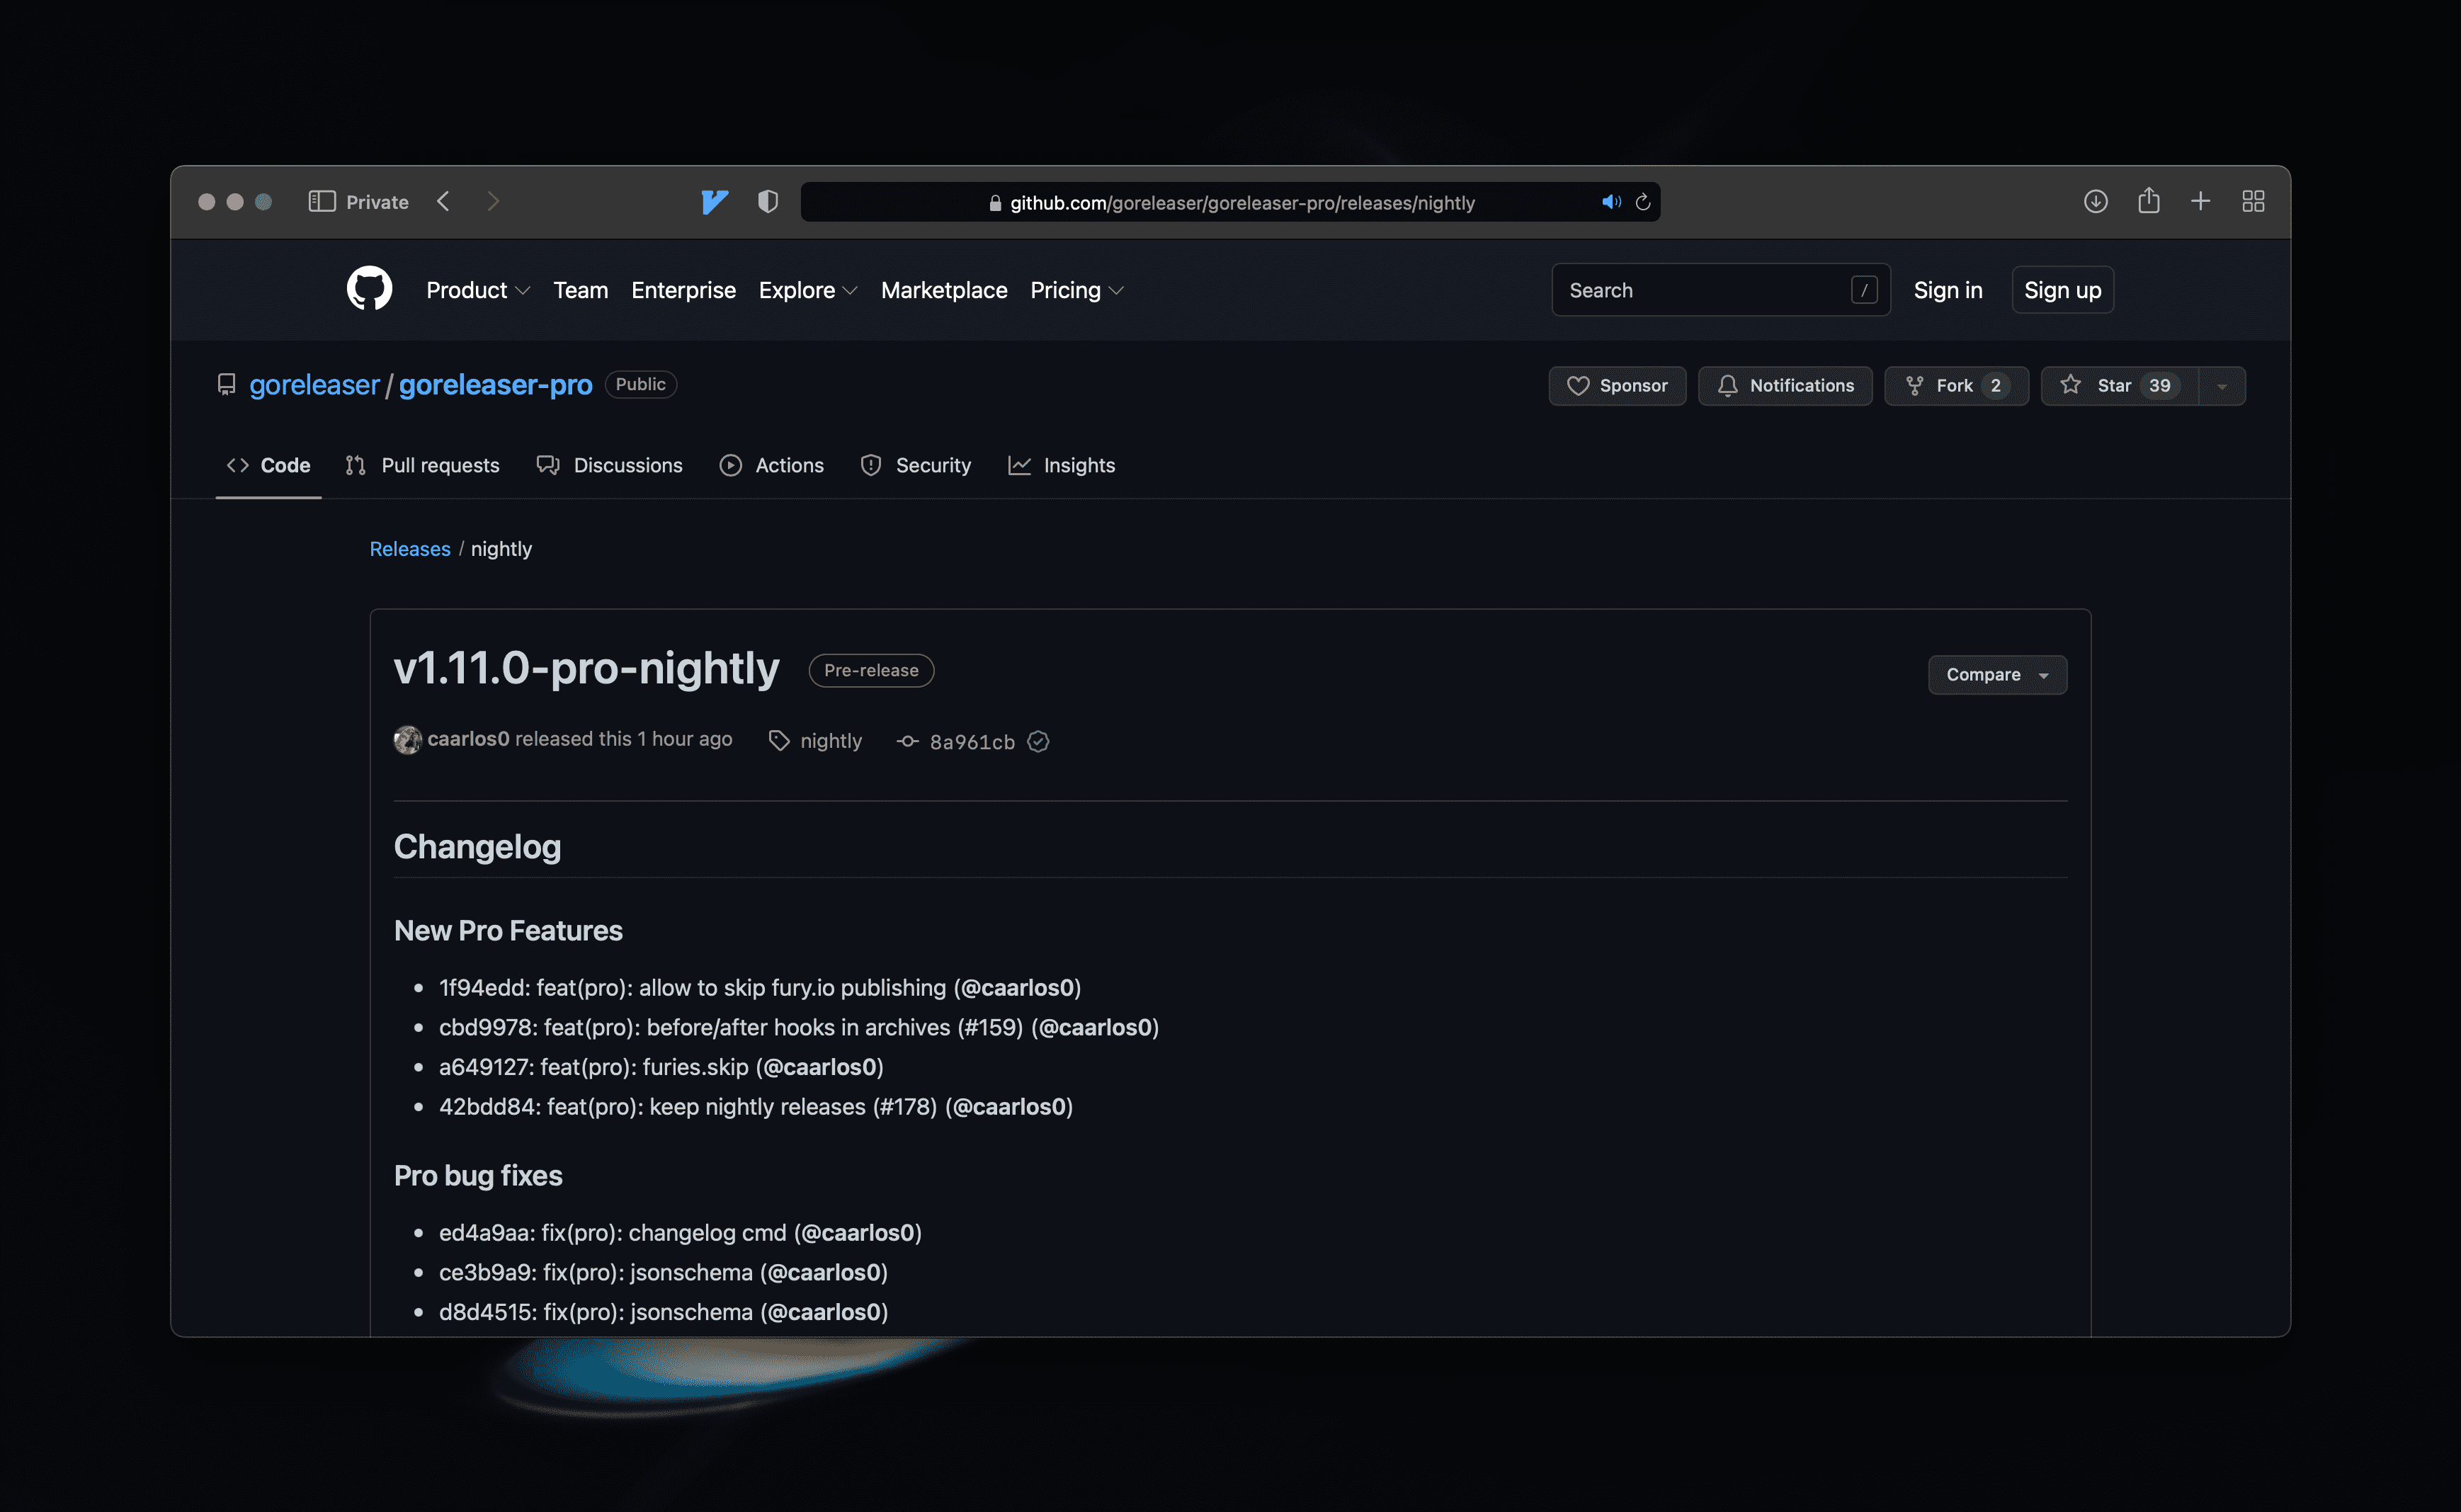This screenshot has height=1512, width=2461.
Task: Click the d8d4515 jsonschema fix entry
Action: click(663, 1312)
